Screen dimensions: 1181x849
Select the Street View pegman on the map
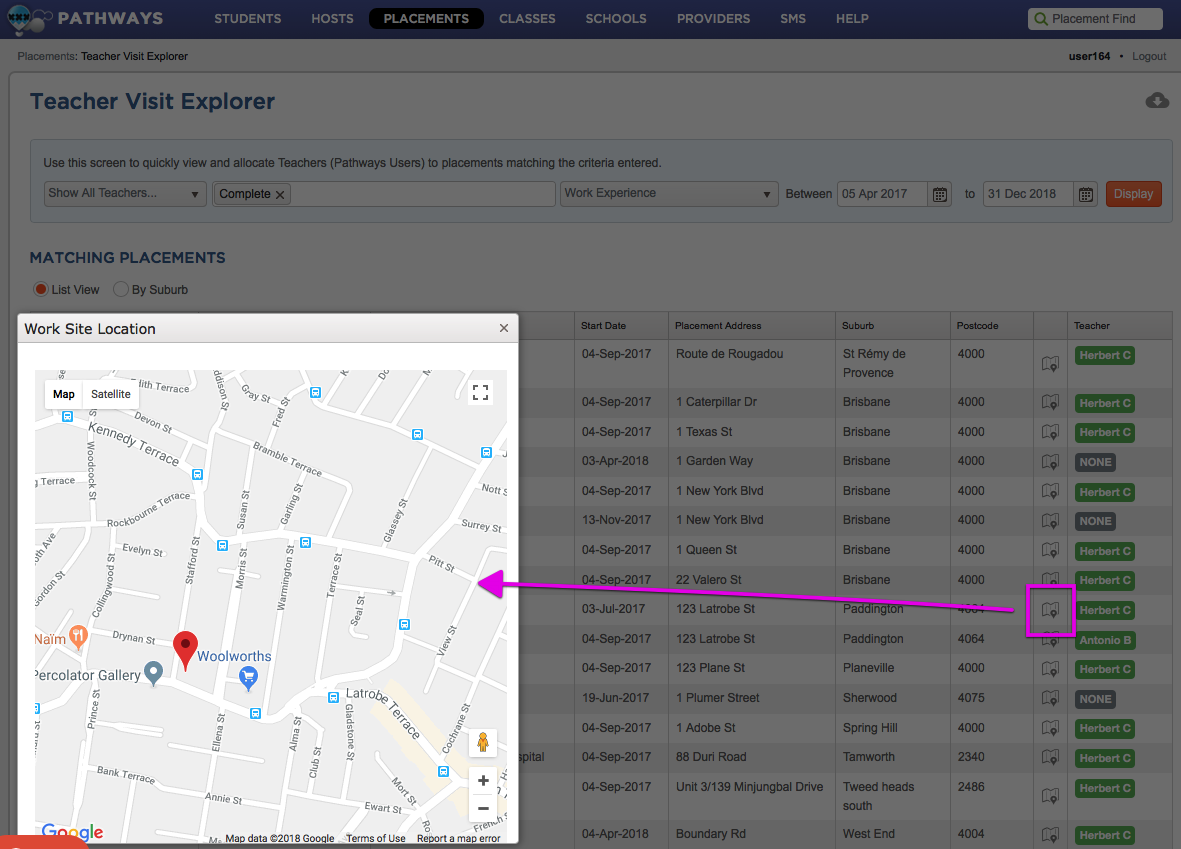pos(483,743)
